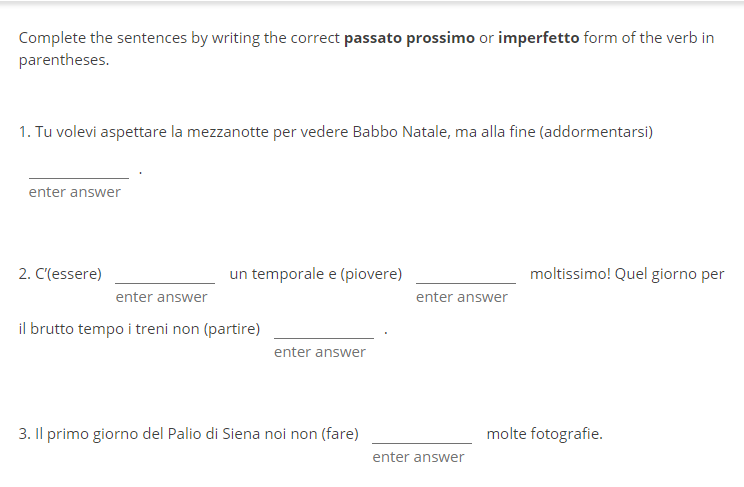Click 'enter answer' label under sentence 1 blank
Image resolution: width=744 pixels, height=487 pixels.
coord(75,192)
